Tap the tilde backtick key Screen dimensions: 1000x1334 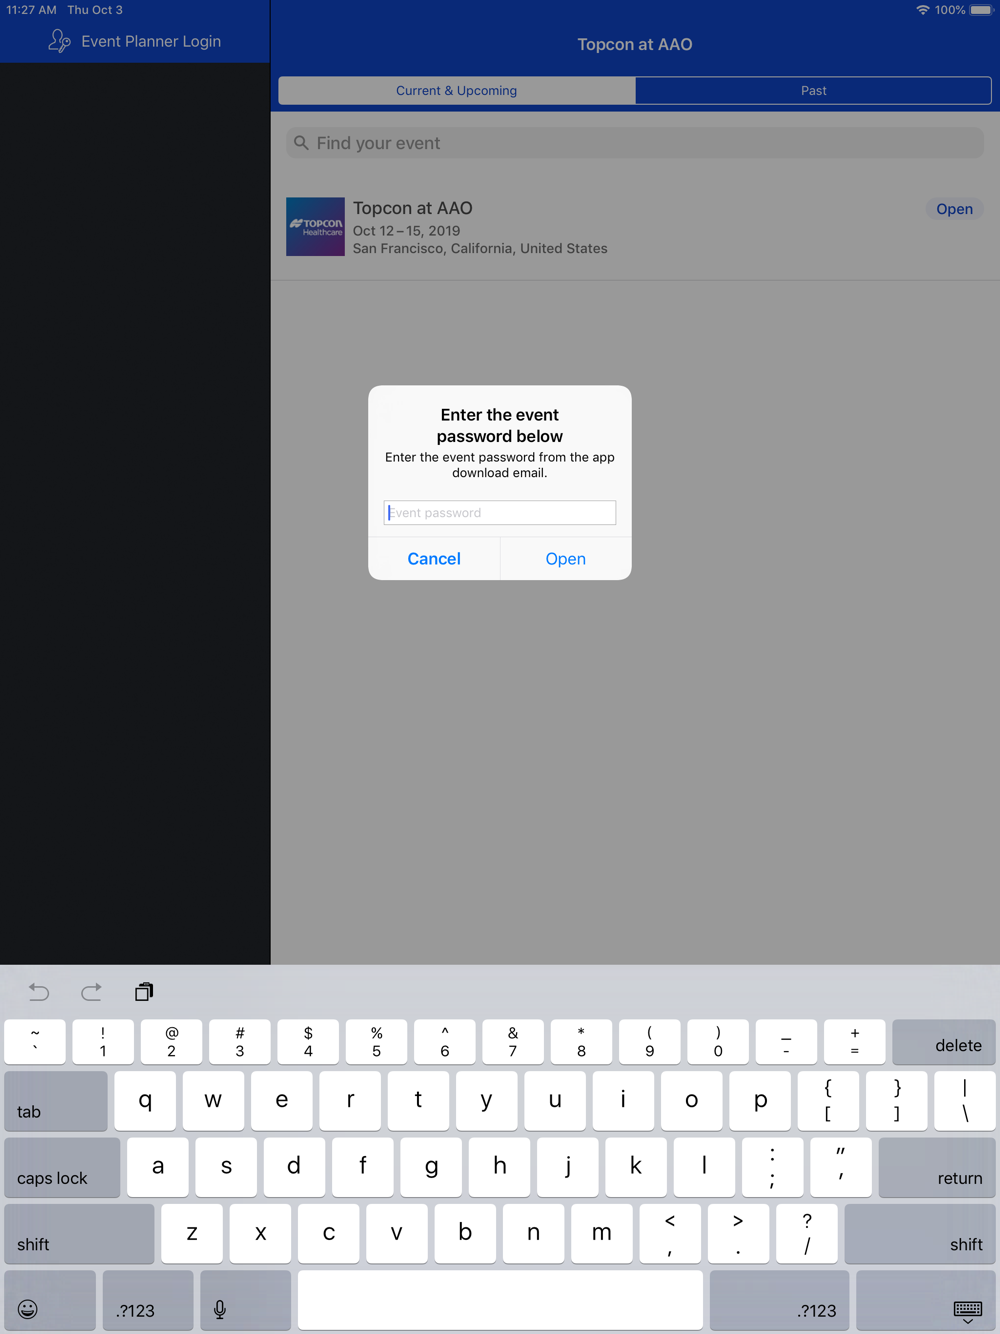35,1042
